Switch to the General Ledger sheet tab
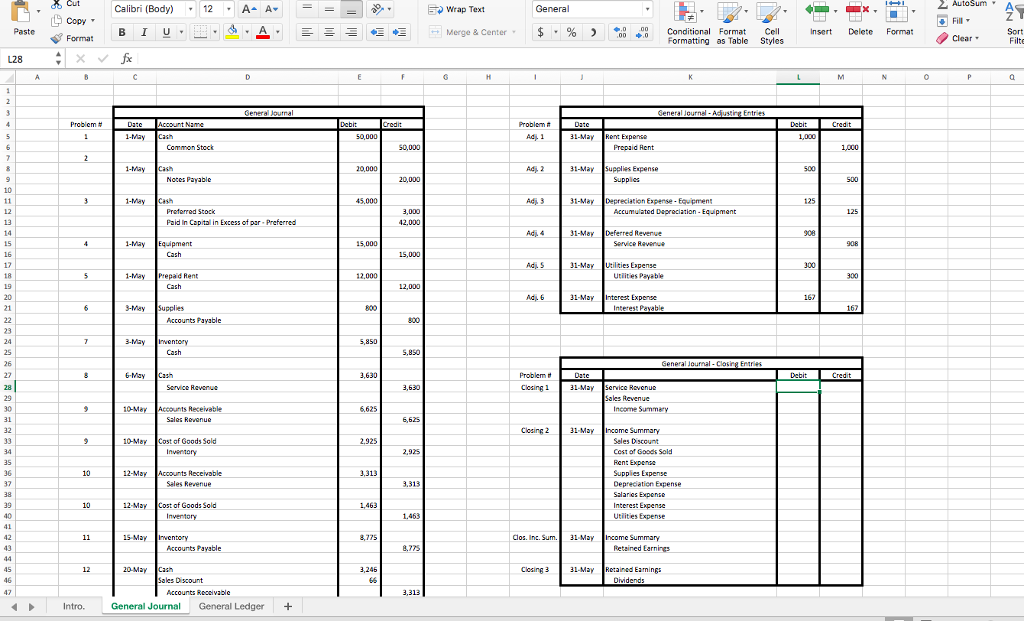Viewport: 1024px width, 621px height. (231, 606)
